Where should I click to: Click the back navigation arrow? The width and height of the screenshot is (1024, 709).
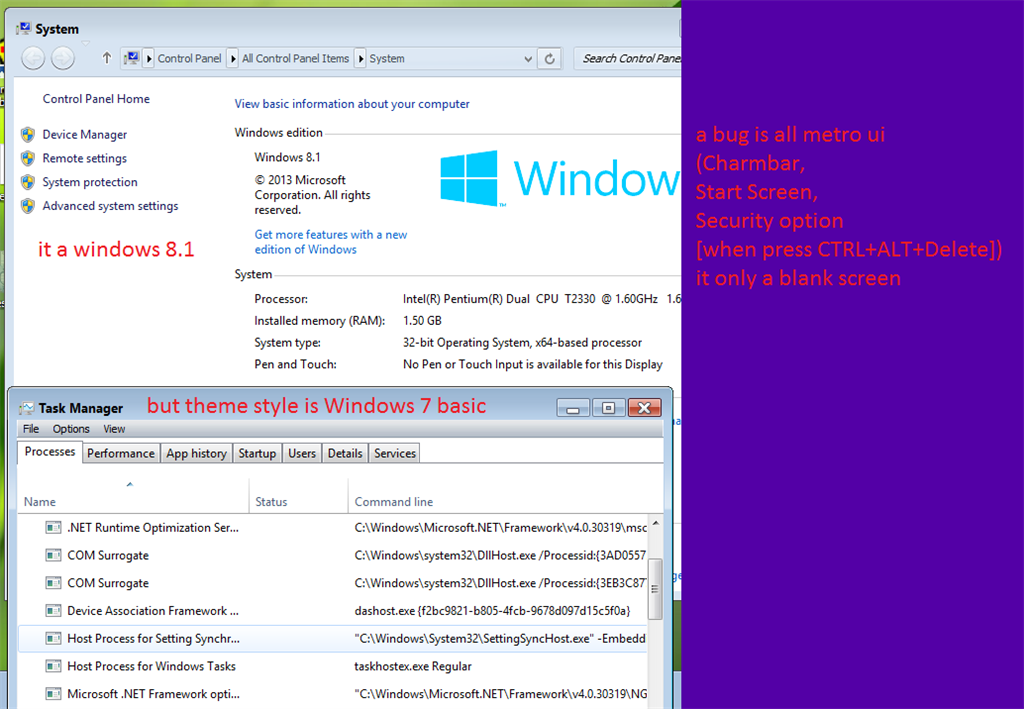[x=32, y=58]
